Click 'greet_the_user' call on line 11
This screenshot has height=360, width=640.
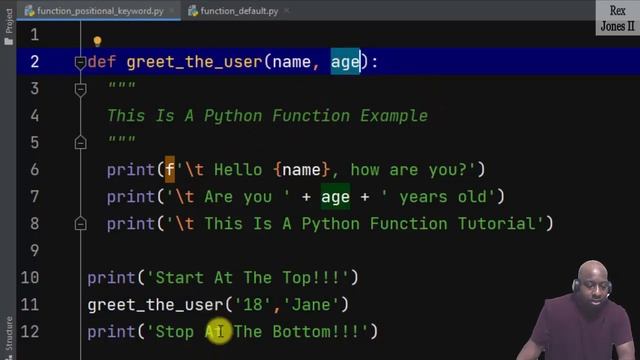(x=155, y=304)
